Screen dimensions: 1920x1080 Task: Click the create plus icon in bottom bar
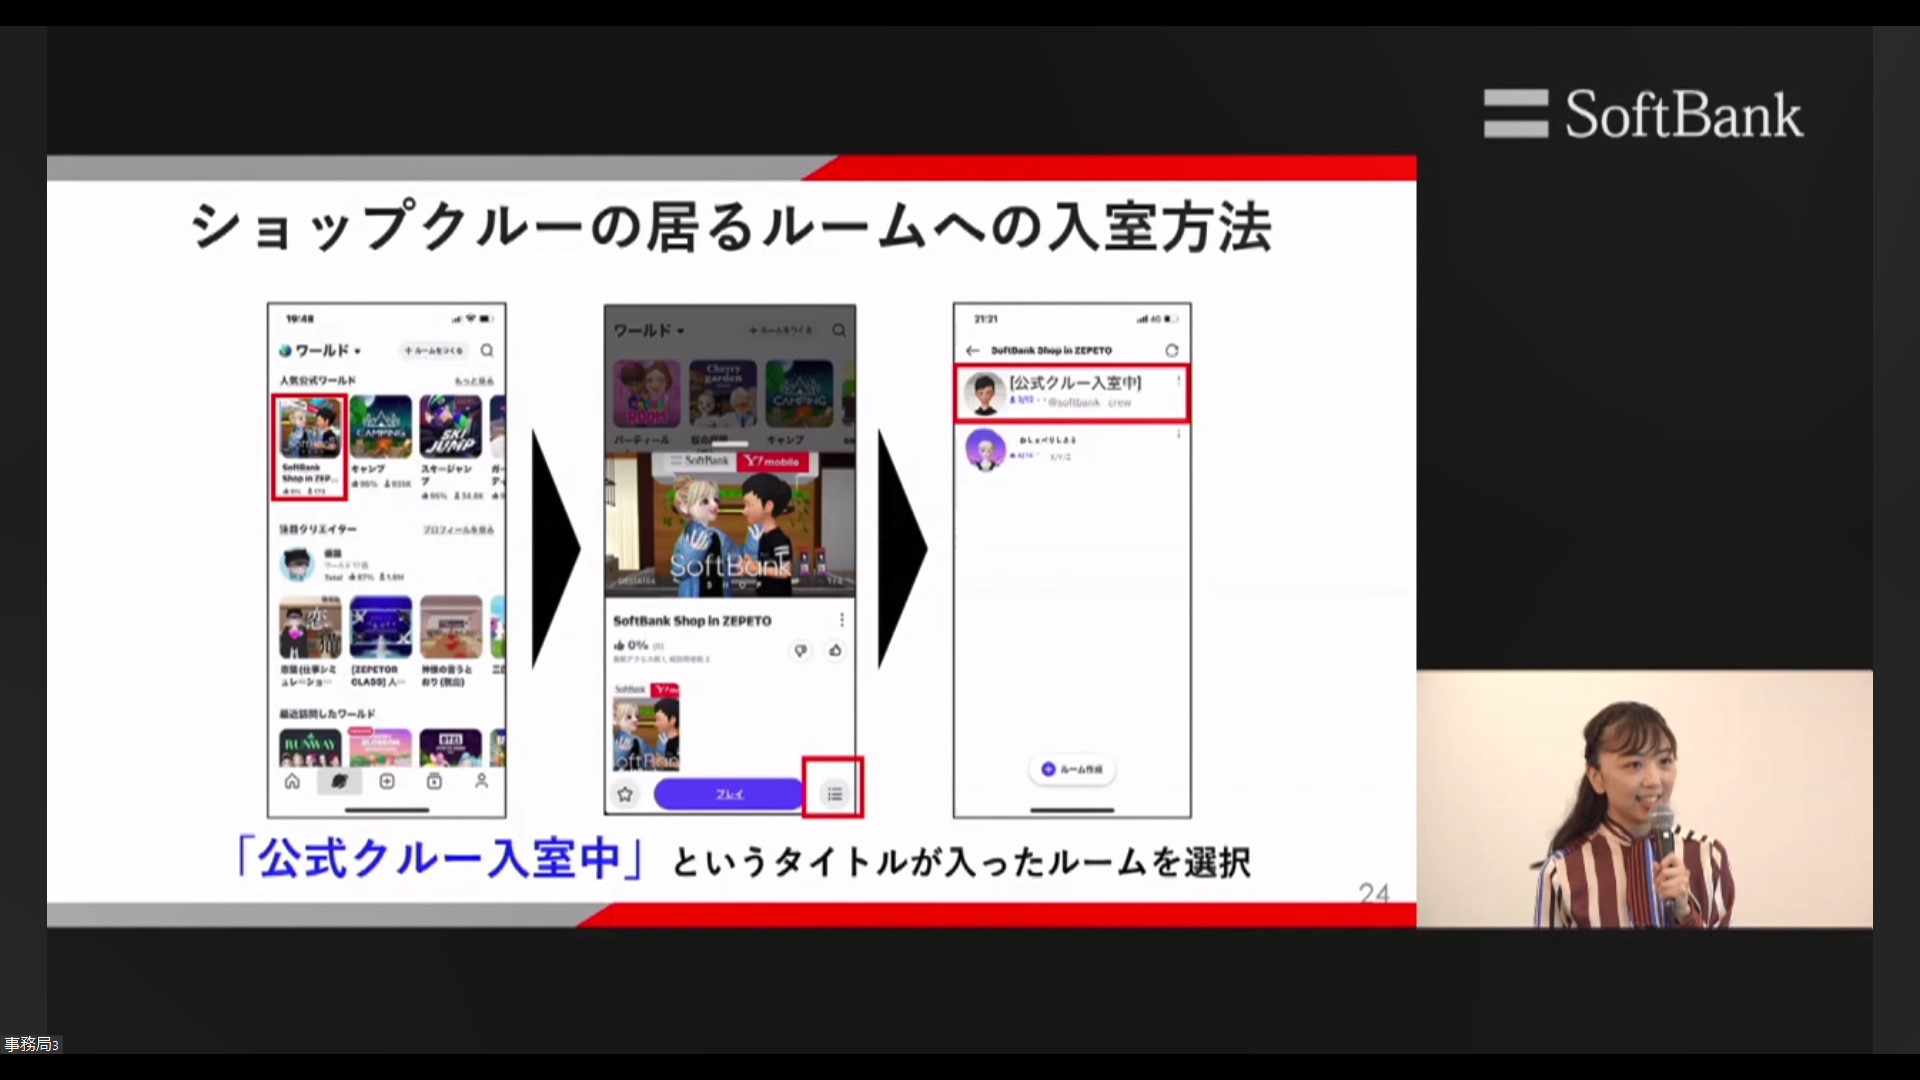[x=387, y=781]
